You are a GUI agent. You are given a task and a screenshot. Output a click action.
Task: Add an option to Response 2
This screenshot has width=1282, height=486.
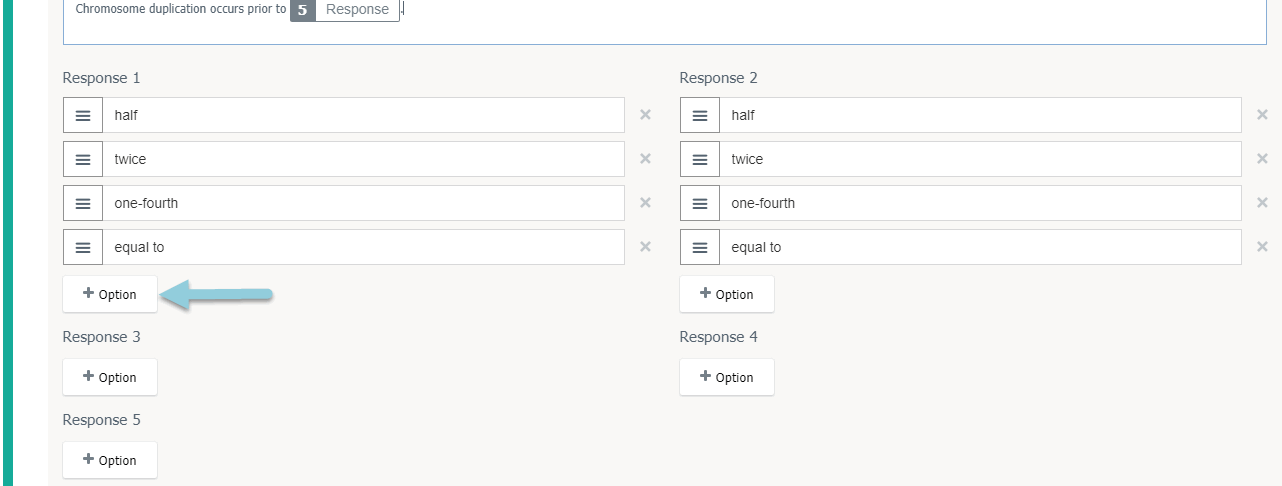[x=727, y=294]
